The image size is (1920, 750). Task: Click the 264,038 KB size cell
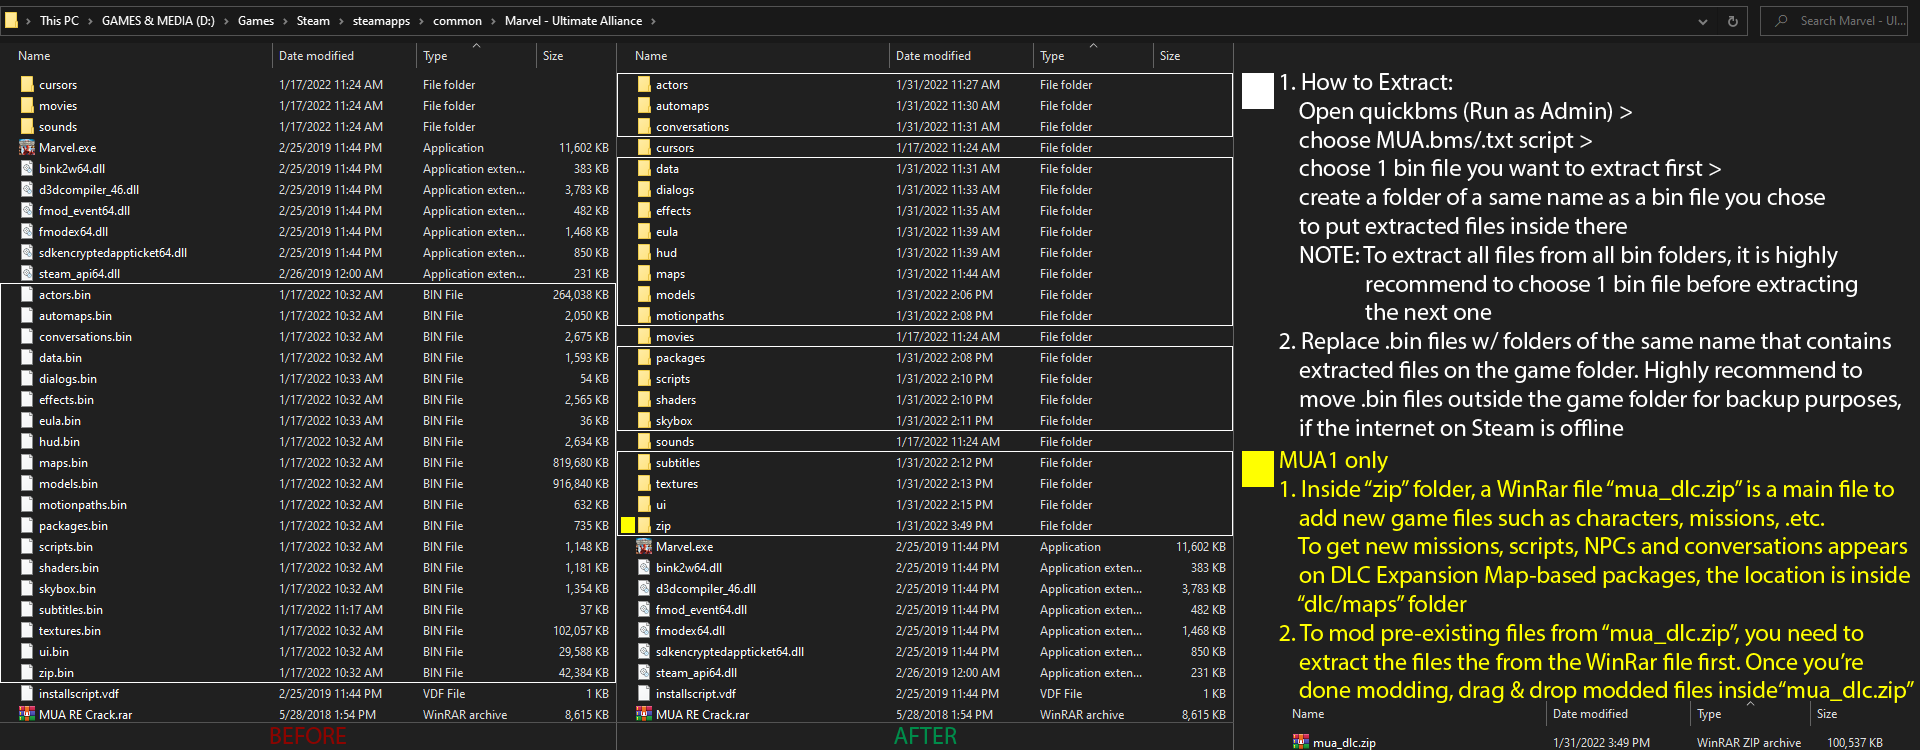point(581,295)
